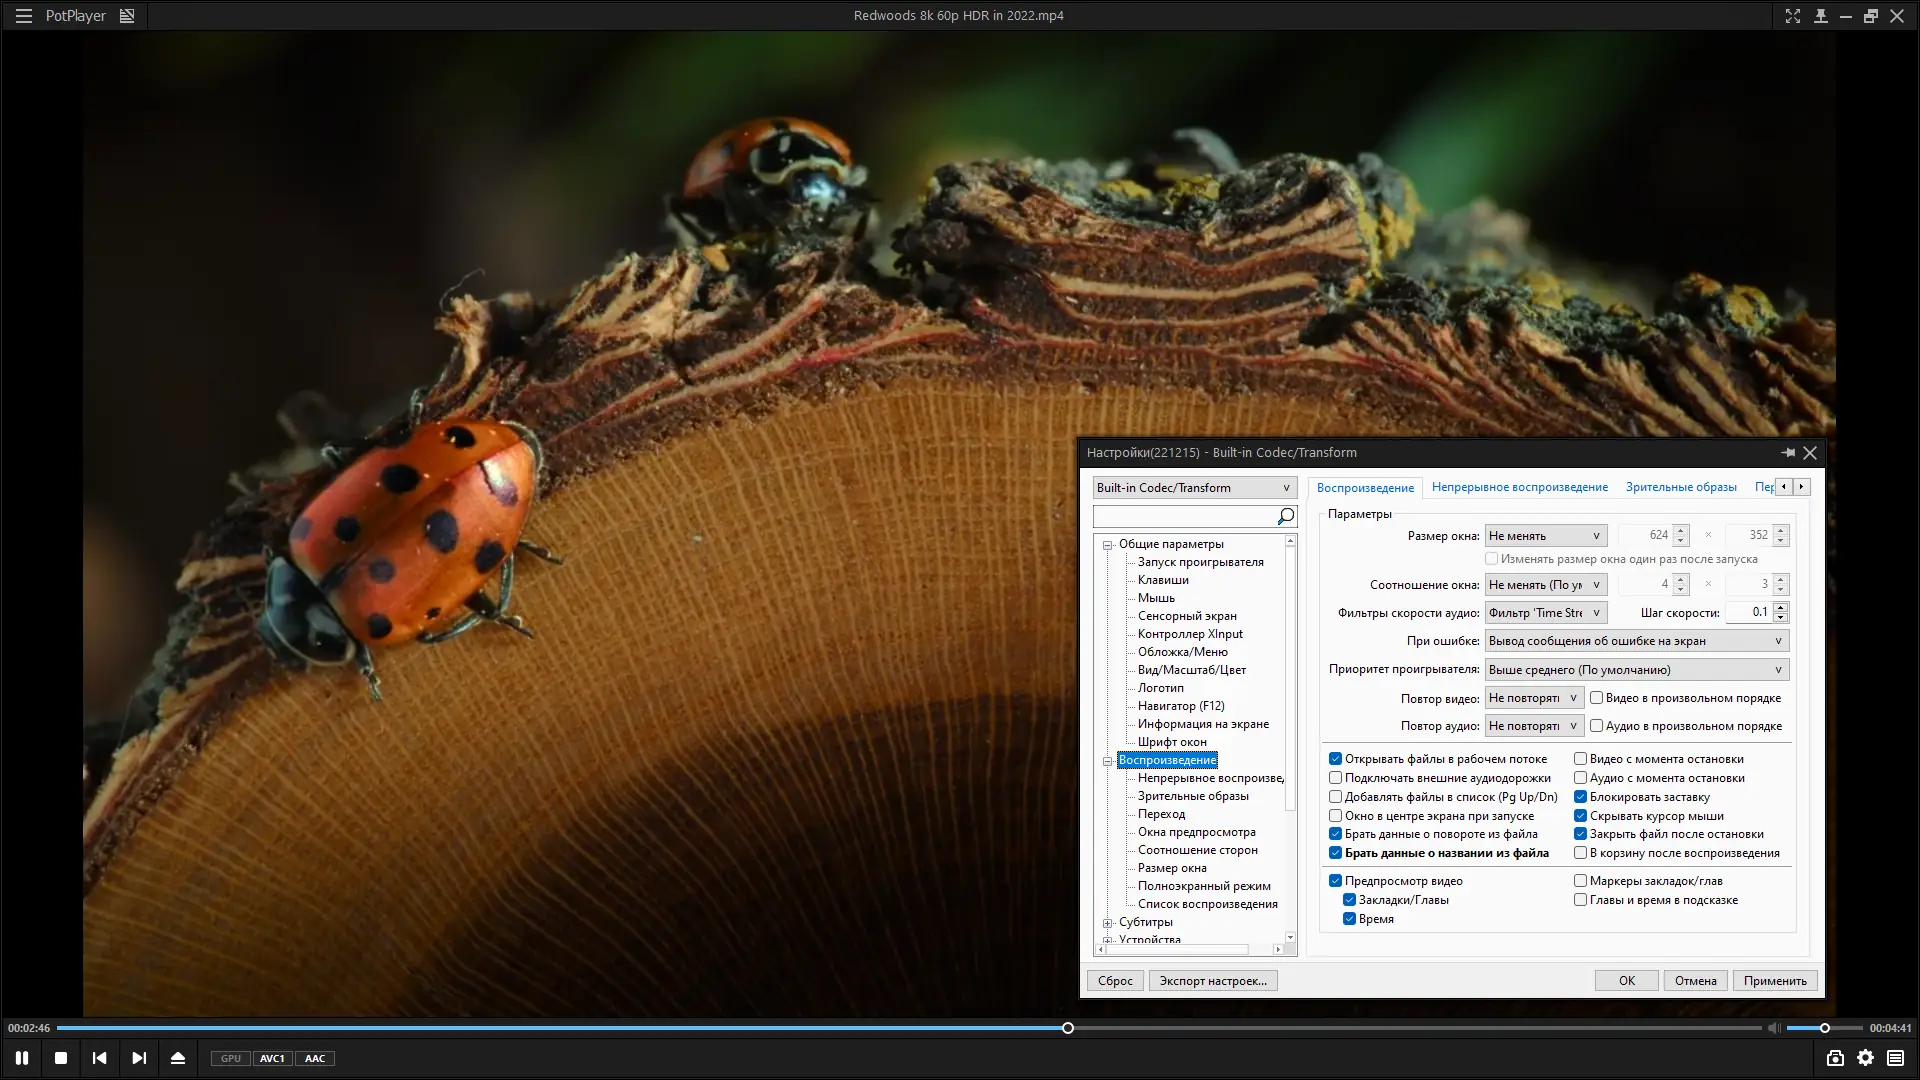Open the playlist panel icon

[1895, 1058]
